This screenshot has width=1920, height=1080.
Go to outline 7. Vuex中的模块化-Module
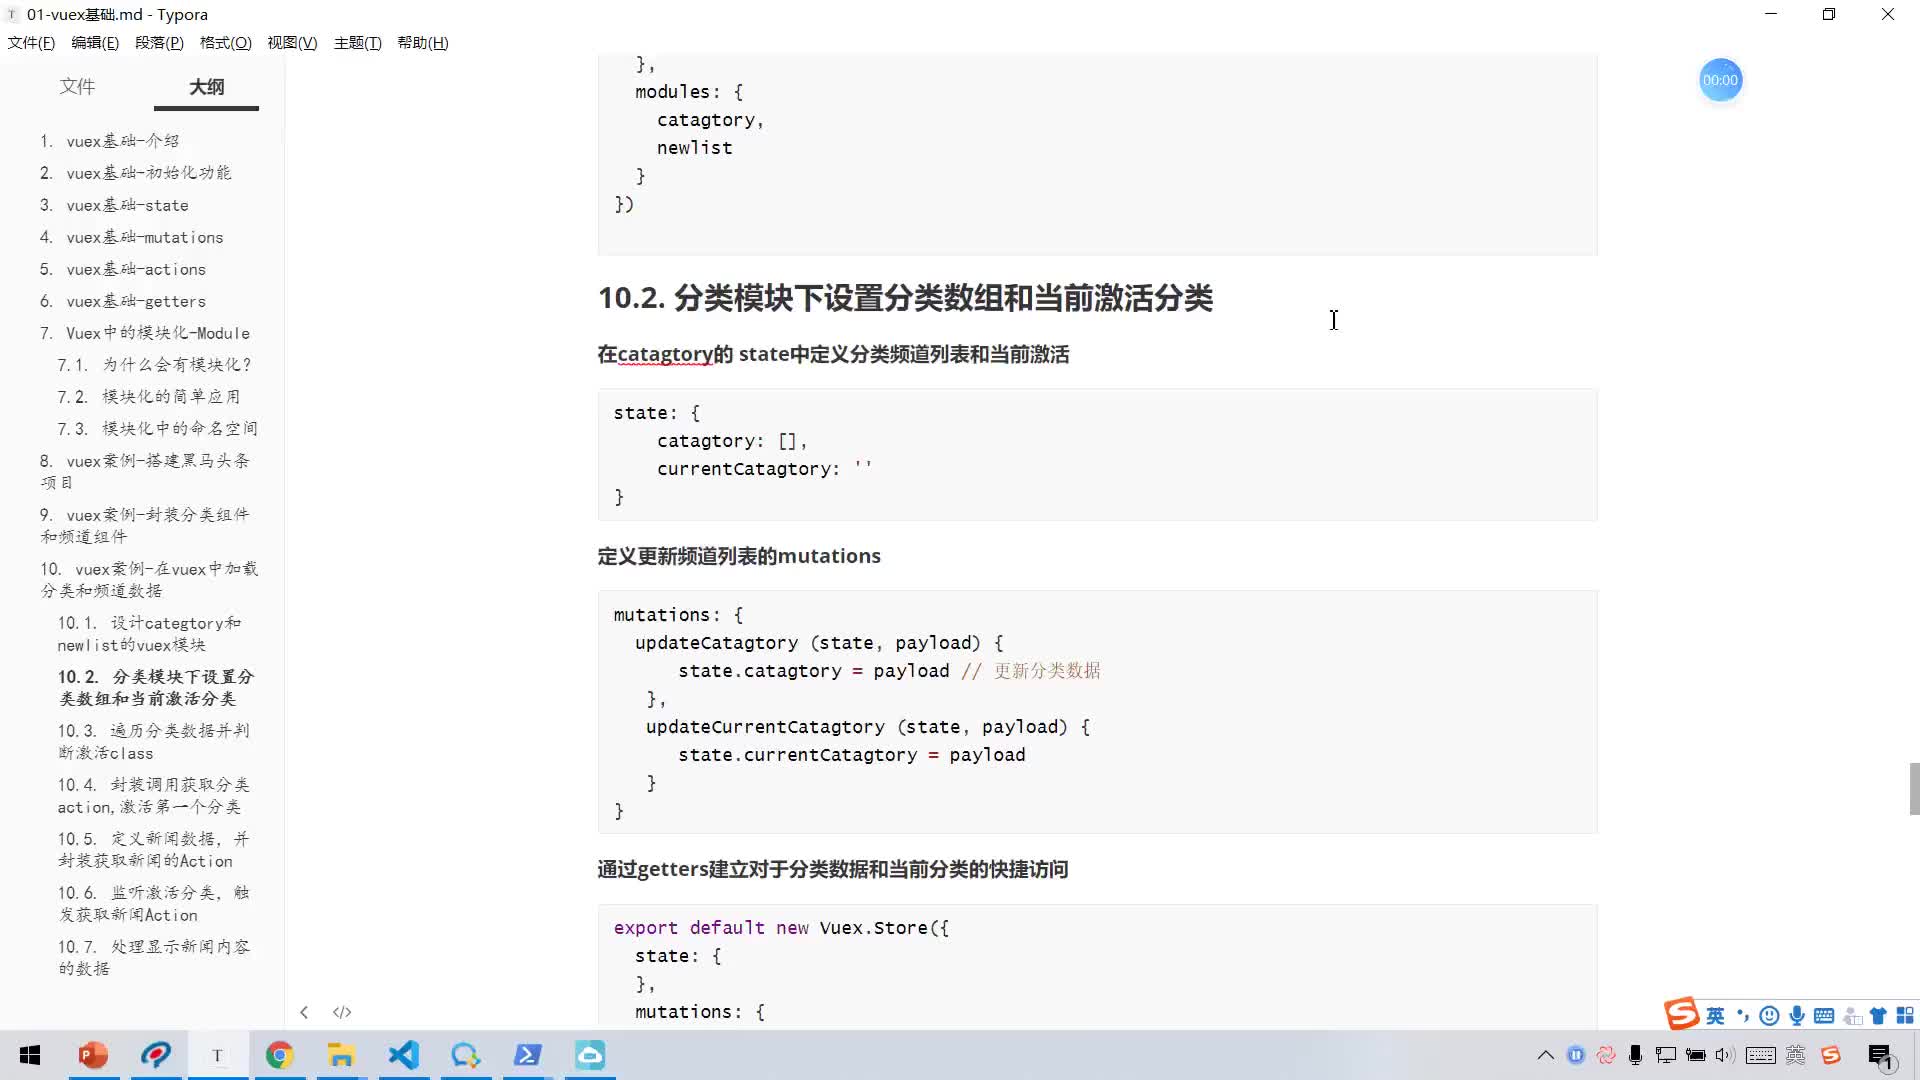point(145,333)
